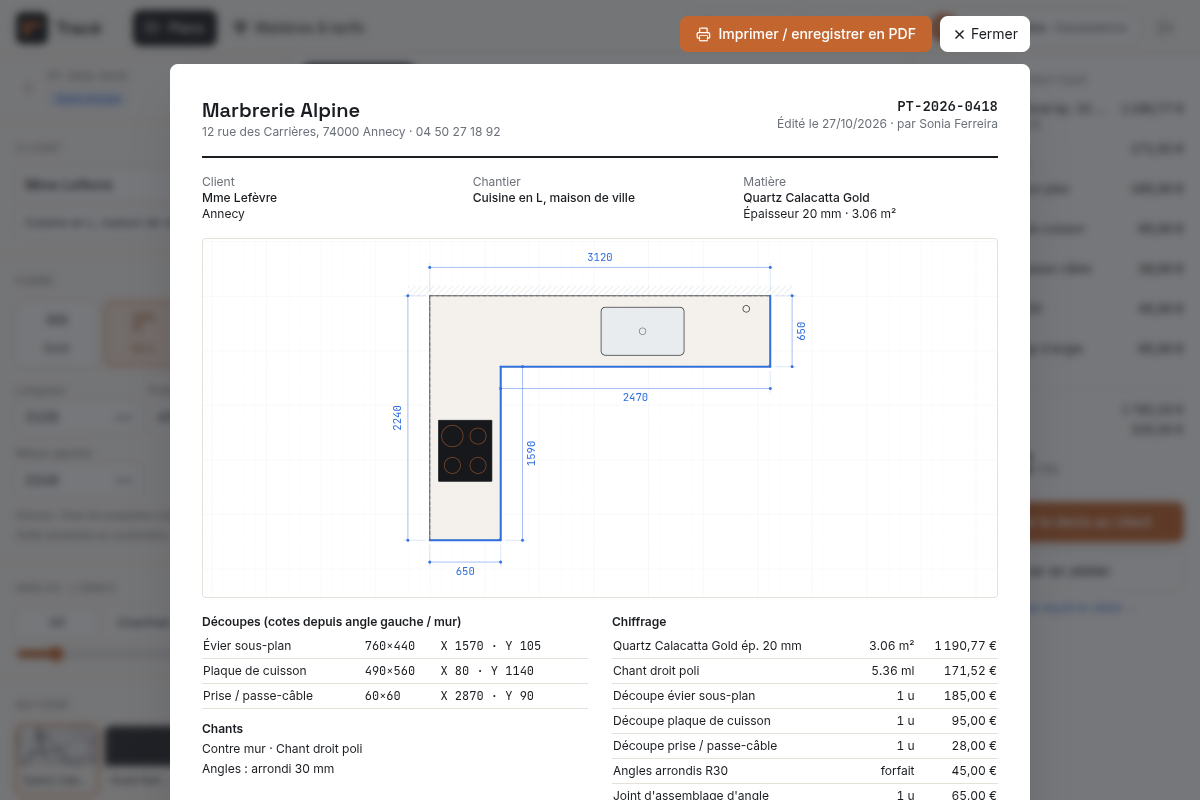The width and height of the screenshot is (1200, 800).
Task: Click the forfait quantity for Angles arrondis R30
Action: [x=897, y=771]
